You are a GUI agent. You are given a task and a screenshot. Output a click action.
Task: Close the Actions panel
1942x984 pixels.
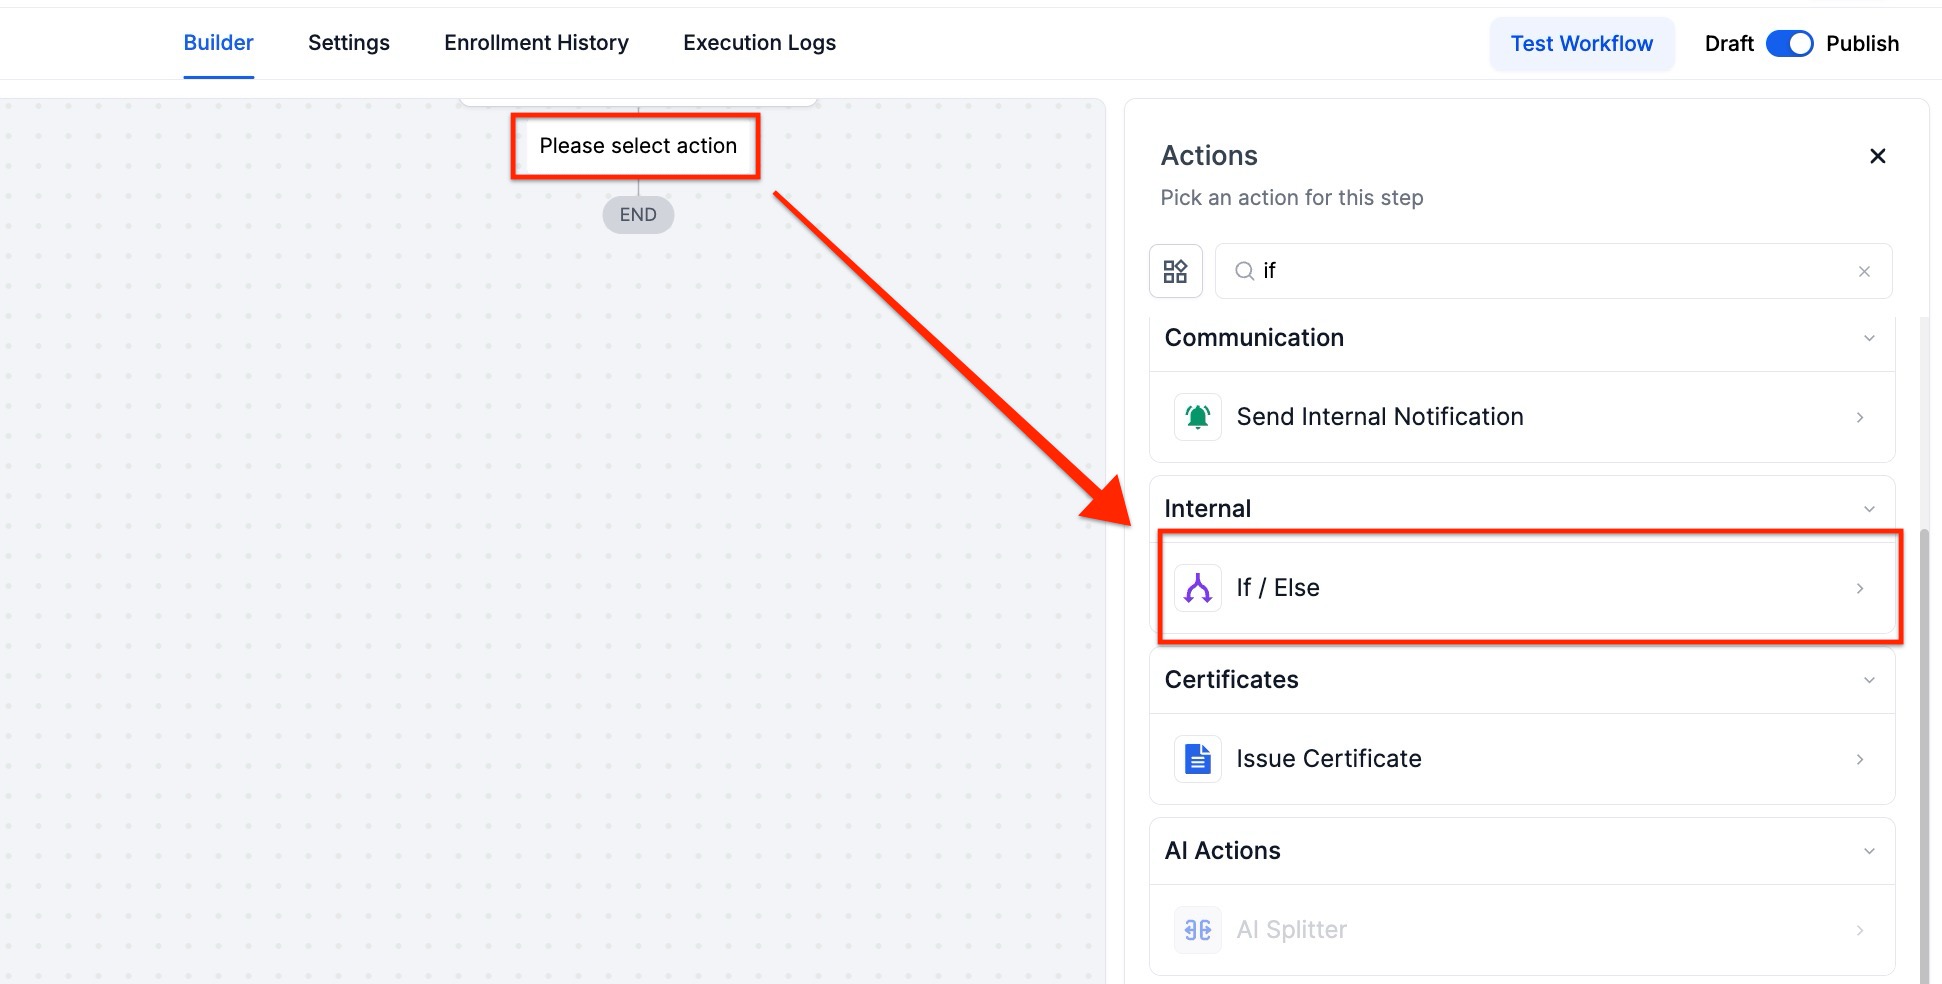(x=1877, y=156)
